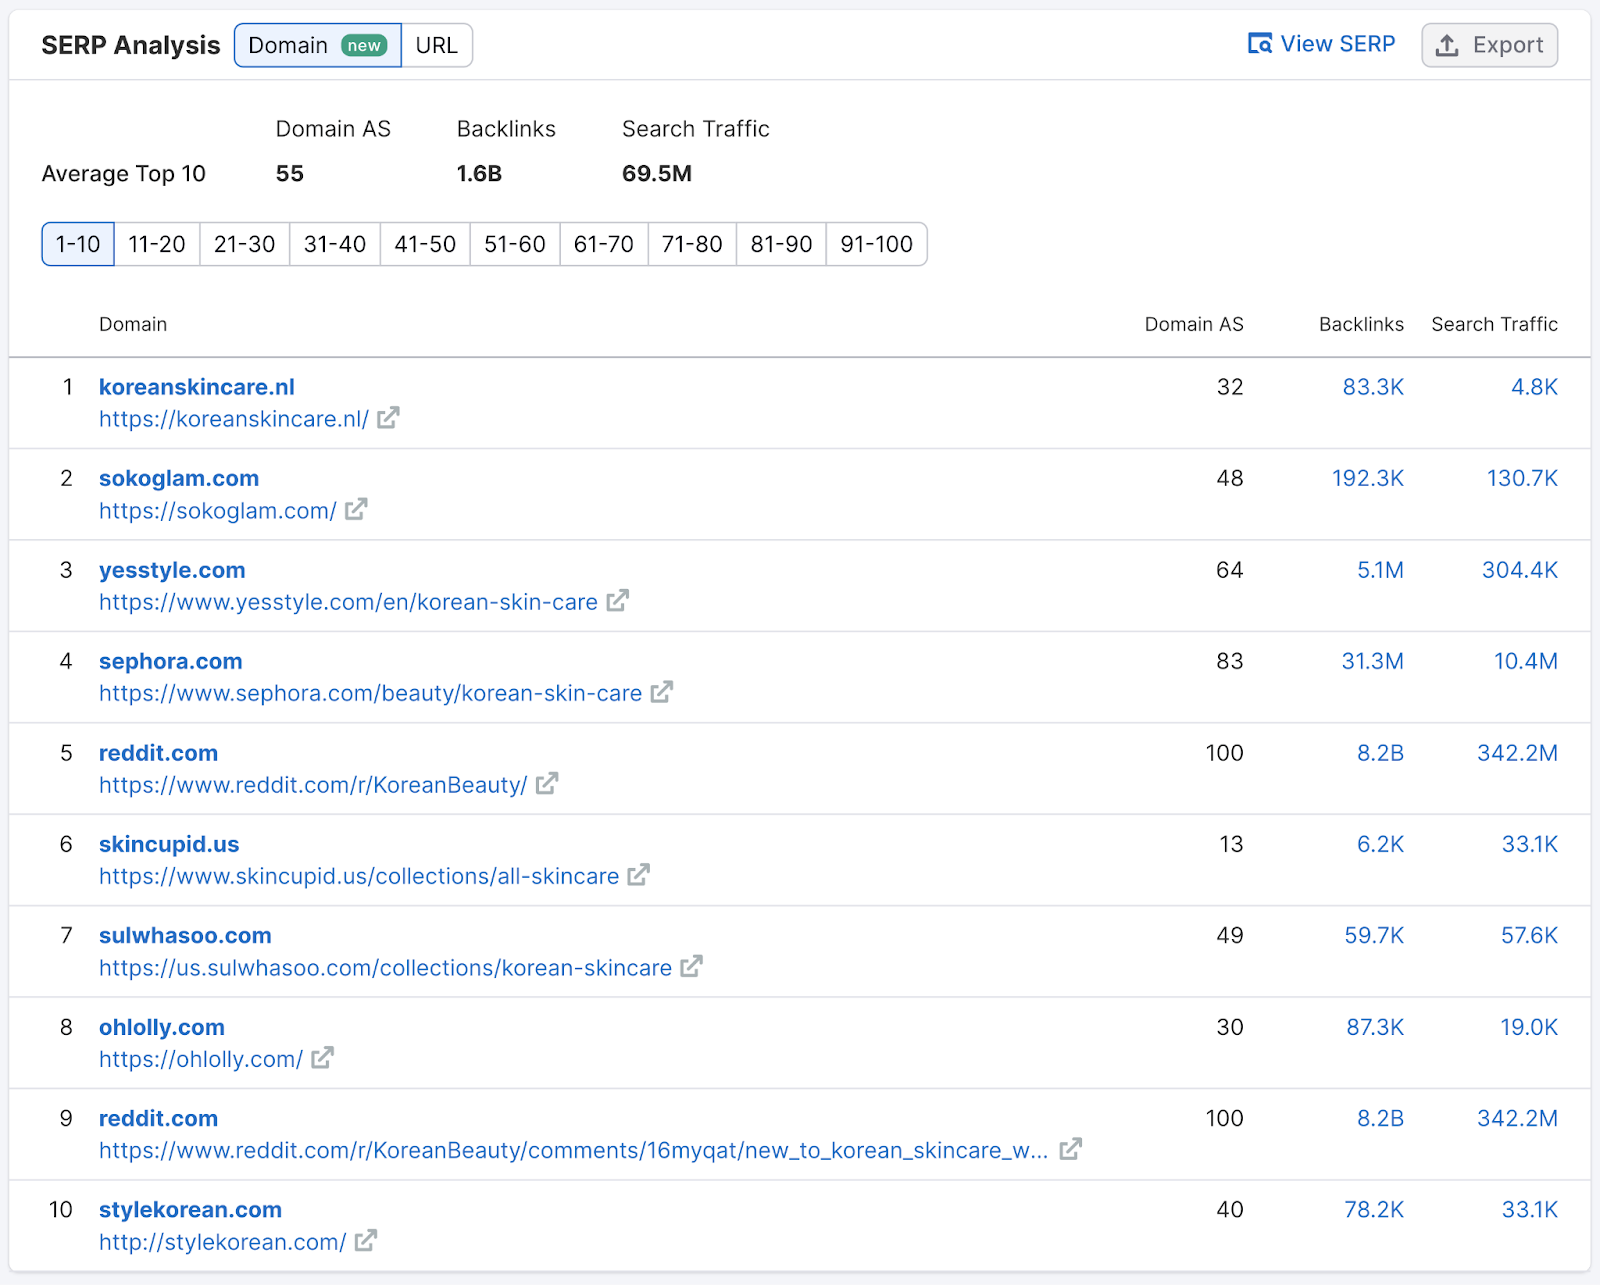Image resolution: width=1600 pixels, height=1285 pixels.
Task: Click 304.4K search traffic for yesstyle.com
Action: 1520,570
